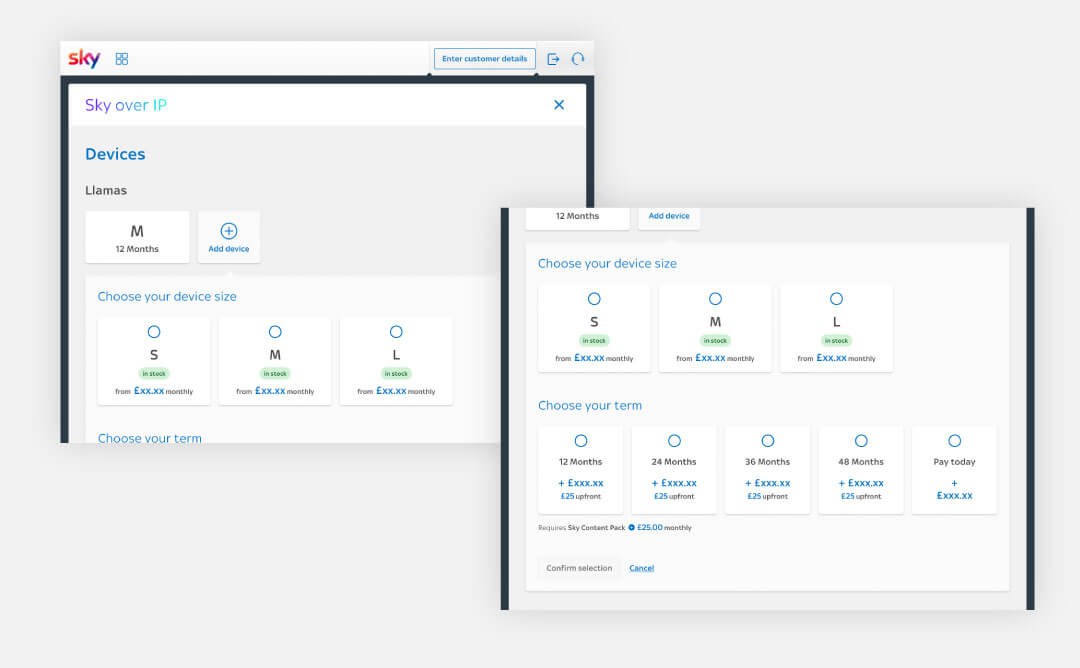Select size L radio in left window
This screenshot has width=1080, height=668.
pos(396,332)
